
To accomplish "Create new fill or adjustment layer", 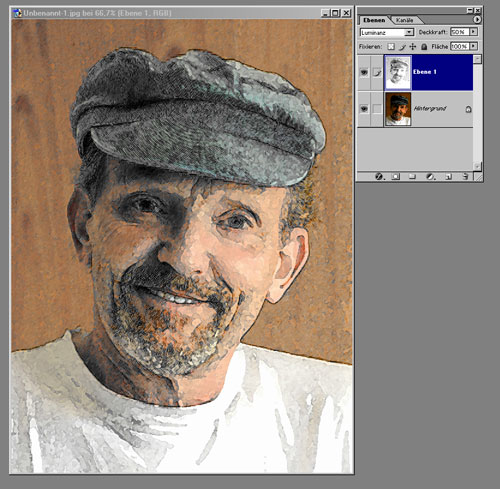I will (x=430, y=176).
